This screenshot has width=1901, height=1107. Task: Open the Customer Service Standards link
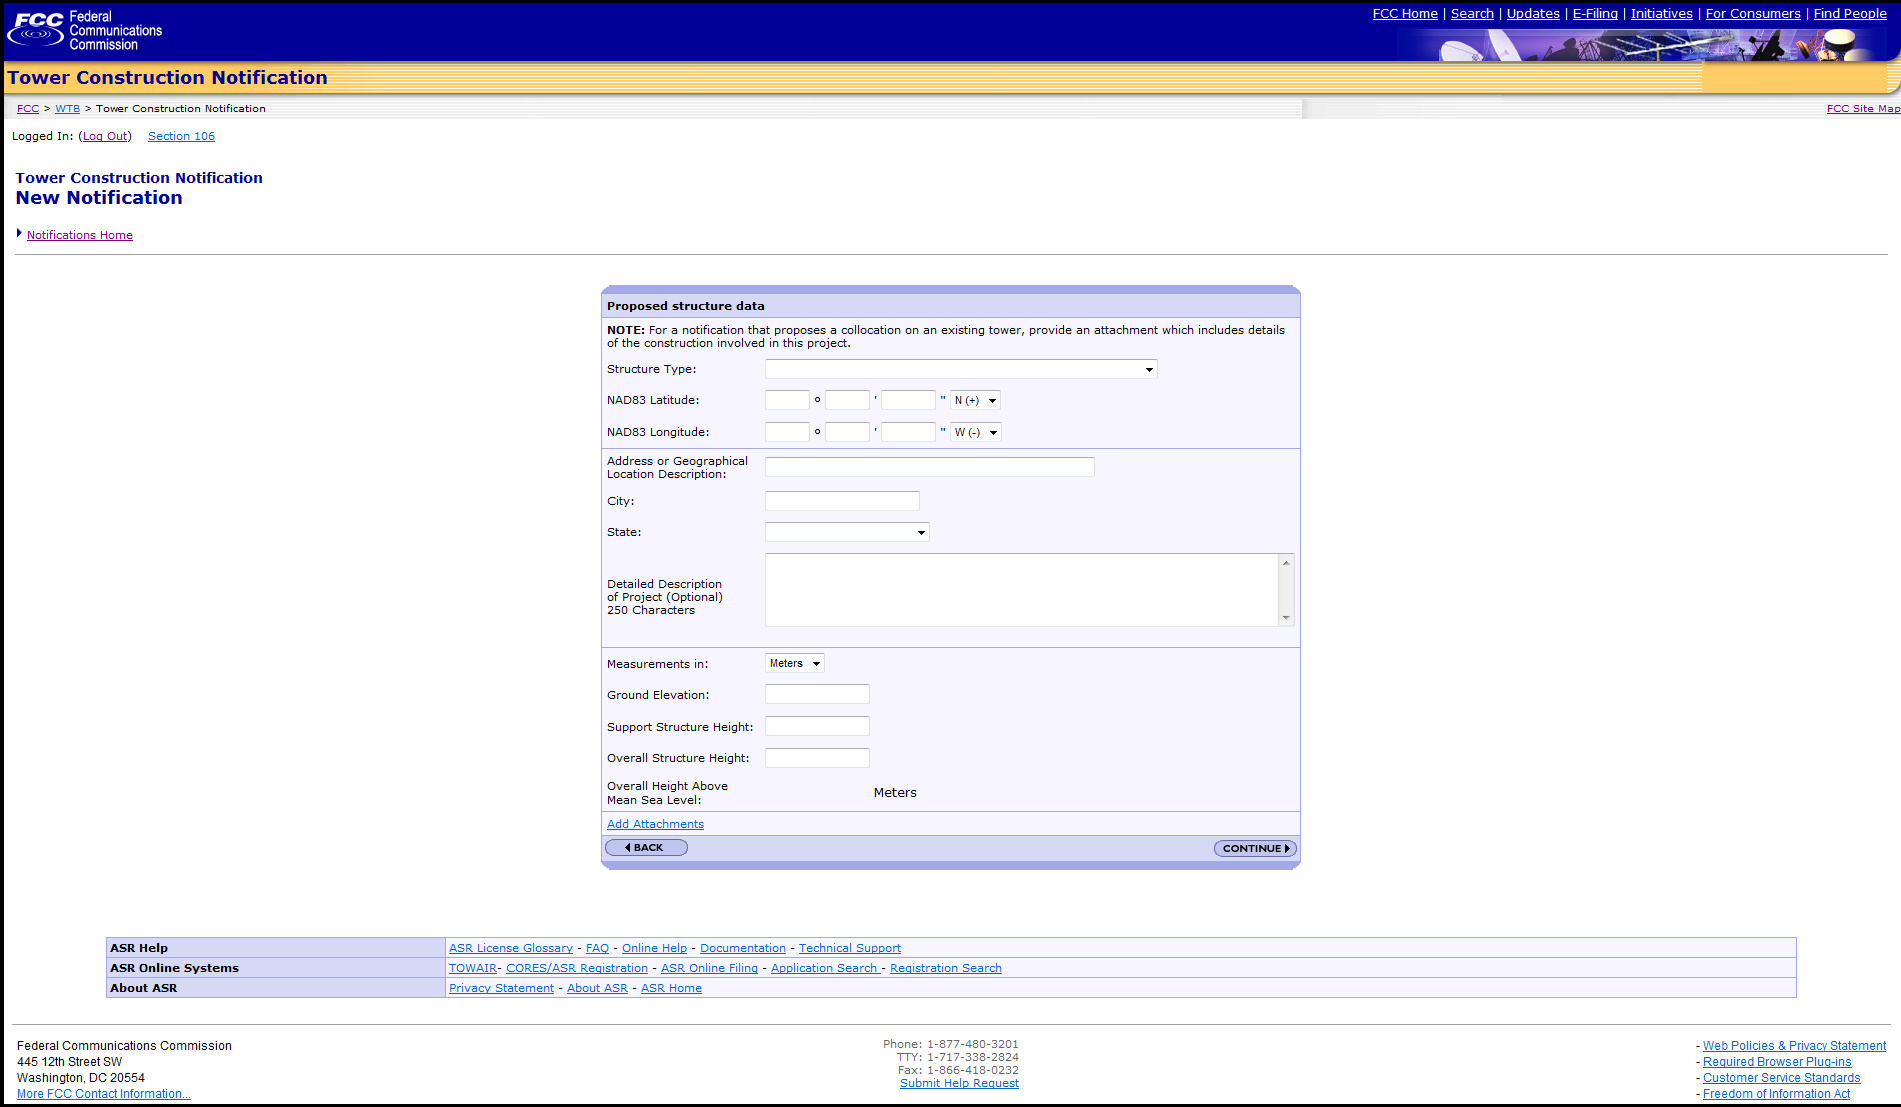[x=1782, y=1078]
